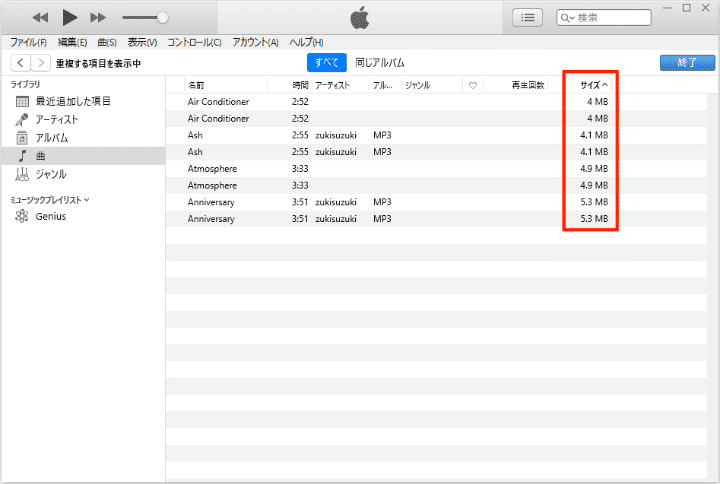720x484 pixels.
Task: Open the 表示(V) menu
Action: click(x=142, y=43)
